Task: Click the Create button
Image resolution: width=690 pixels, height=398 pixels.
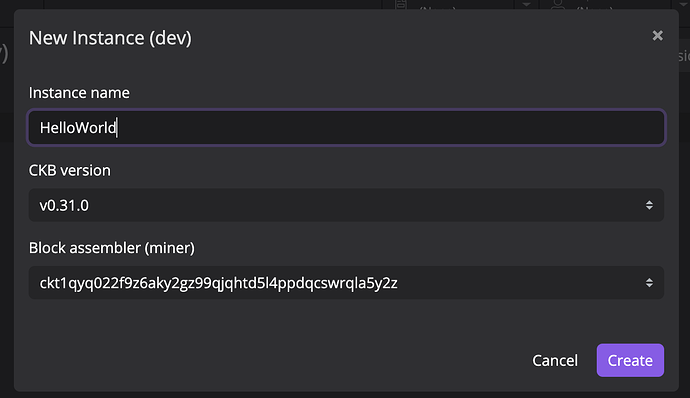Action: pos(630,360)
